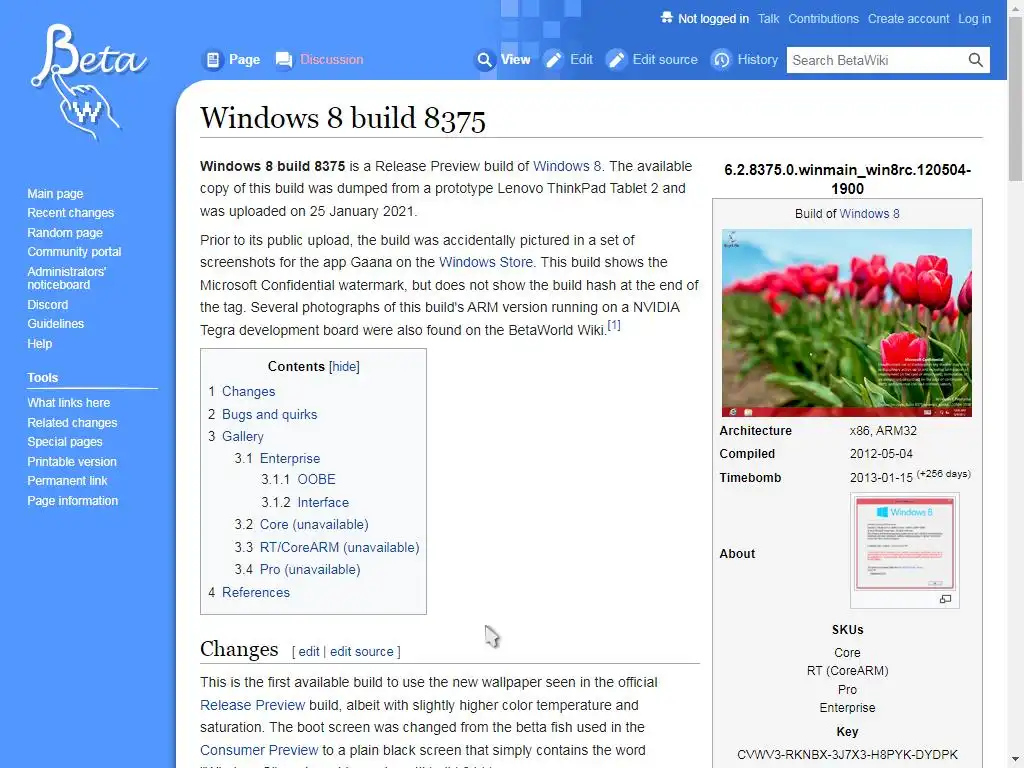Click the History clock icon
Image resolution: width=1024 pixels, height=768 pixels.
(721, 60)
